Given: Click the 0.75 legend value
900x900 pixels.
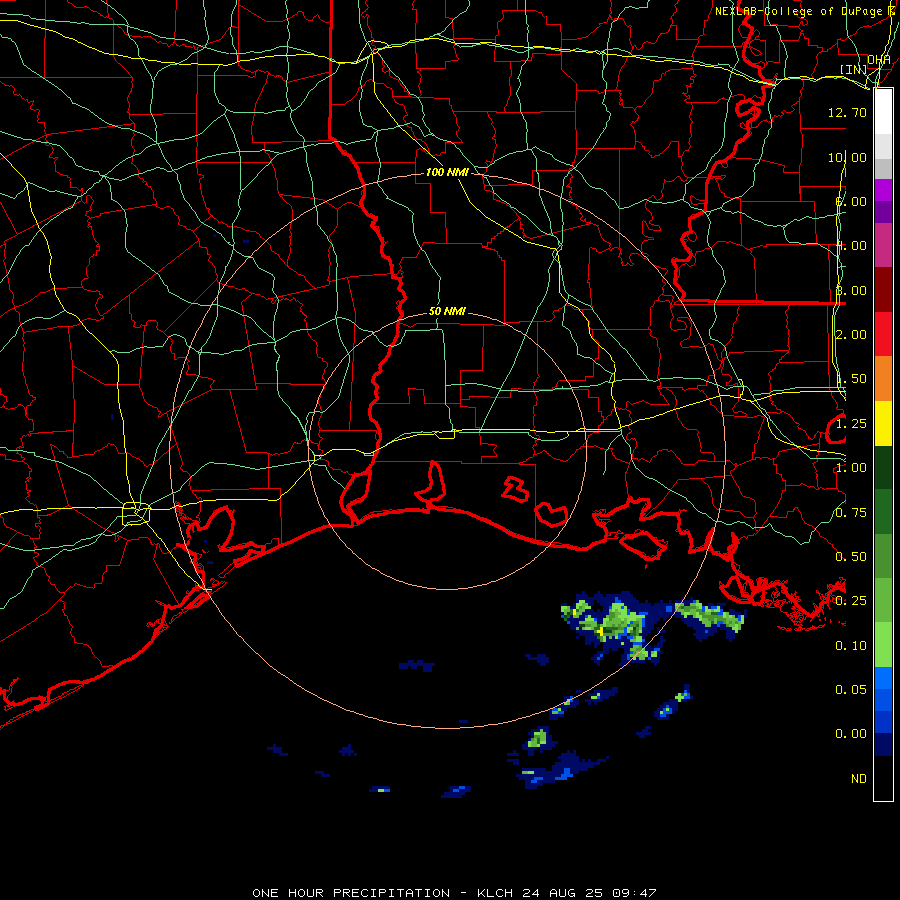Looking at the screenshot, I should click(x=851, y=513).
